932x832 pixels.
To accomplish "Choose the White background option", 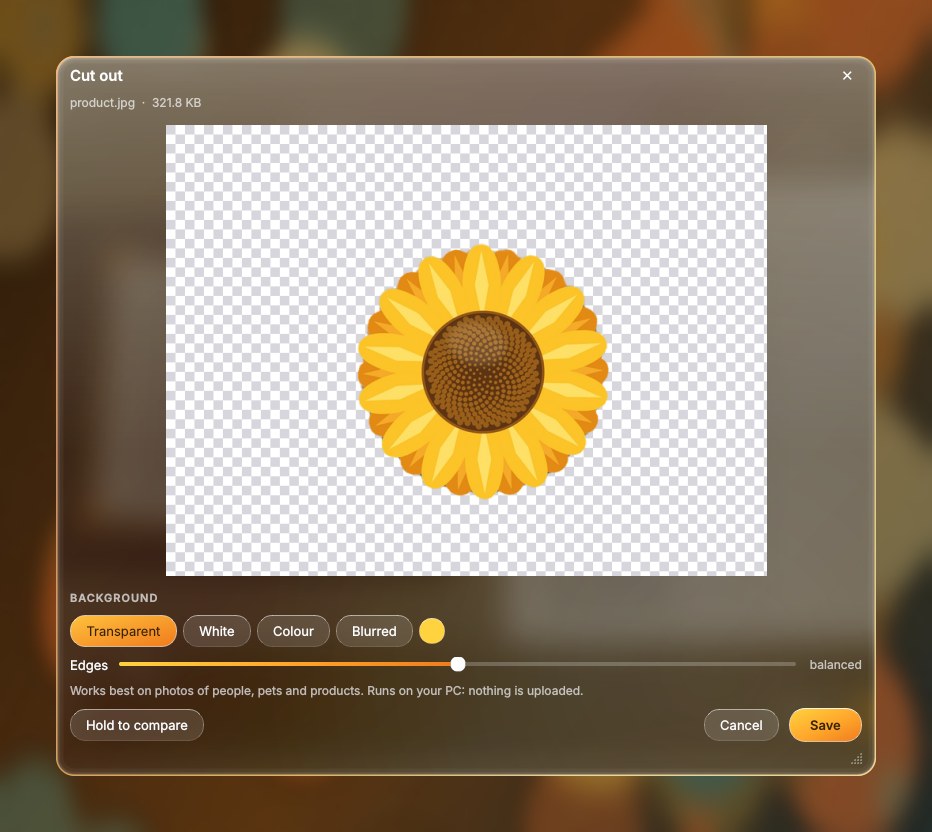I will coord(217,631).
